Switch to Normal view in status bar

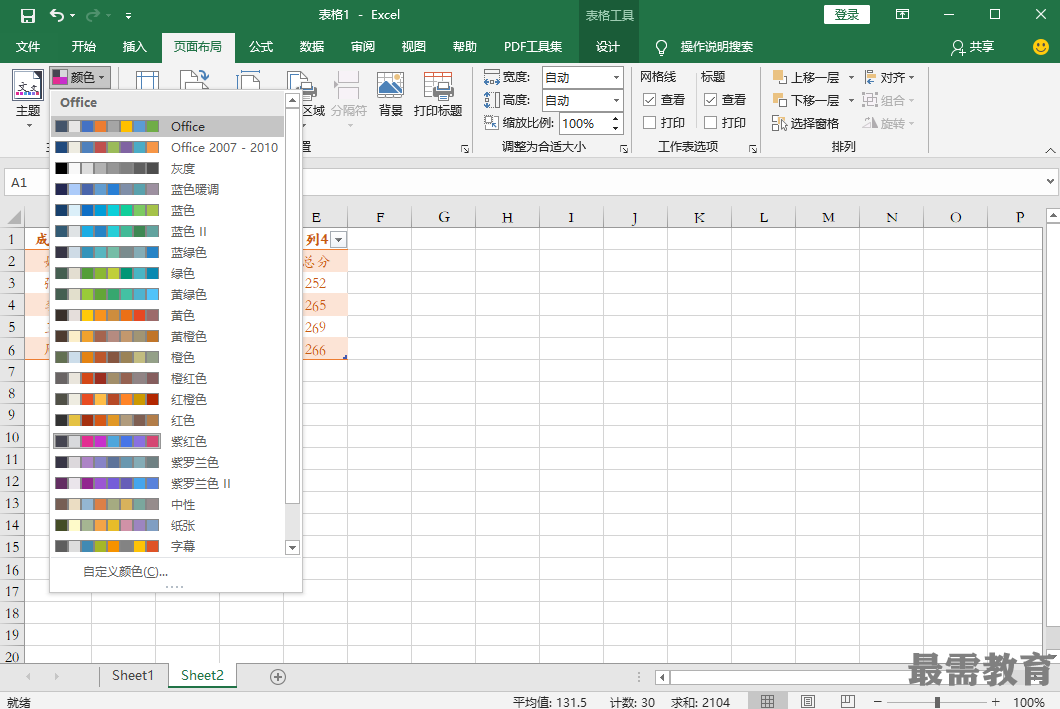click(767, 702)
